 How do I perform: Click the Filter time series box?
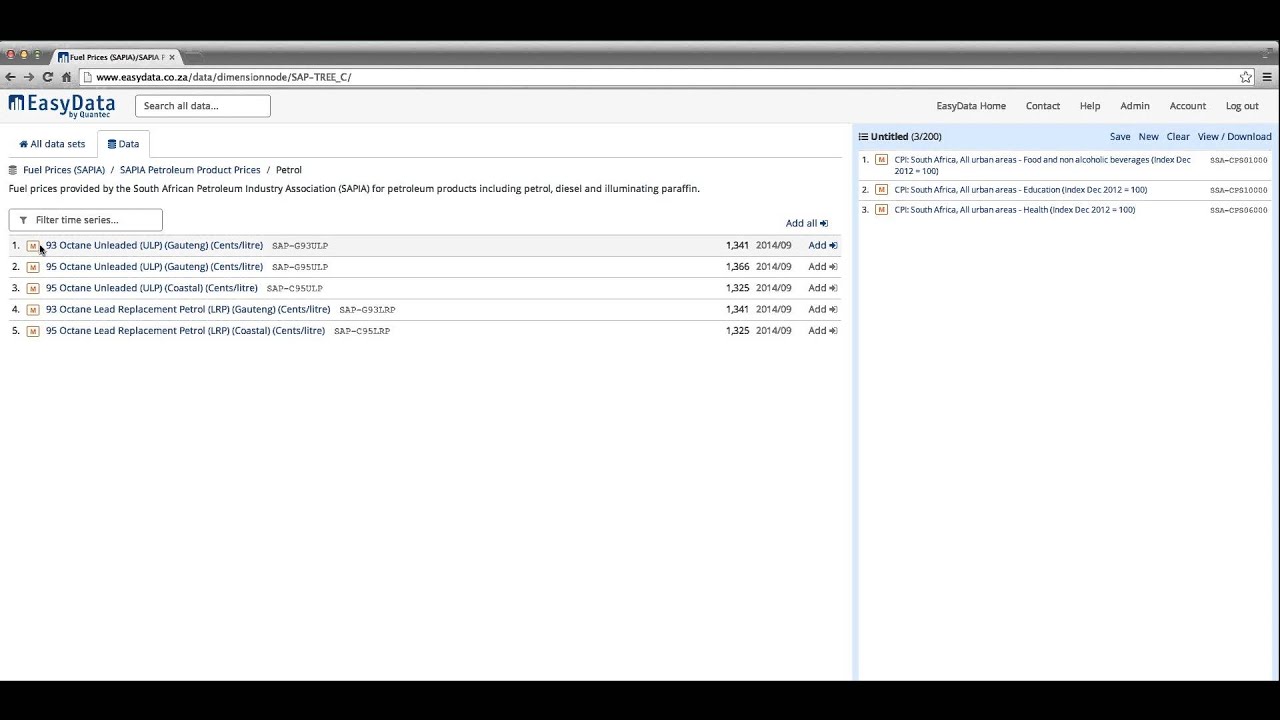point(86,220)
